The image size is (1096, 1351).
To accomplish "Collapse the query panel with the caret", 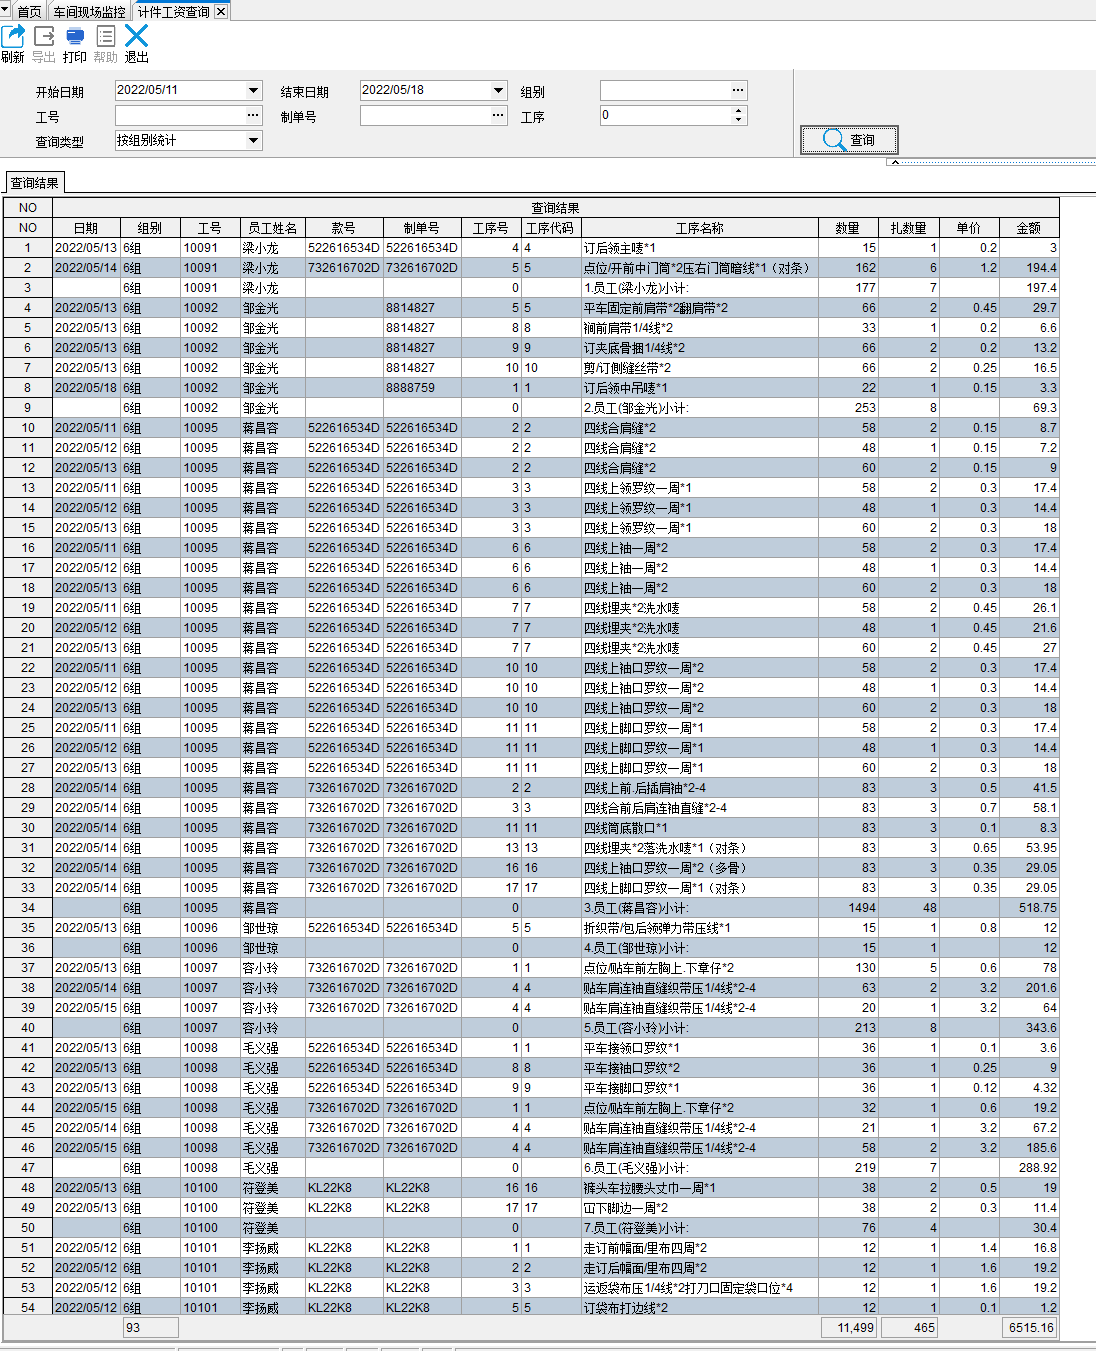I will [895, 161].
